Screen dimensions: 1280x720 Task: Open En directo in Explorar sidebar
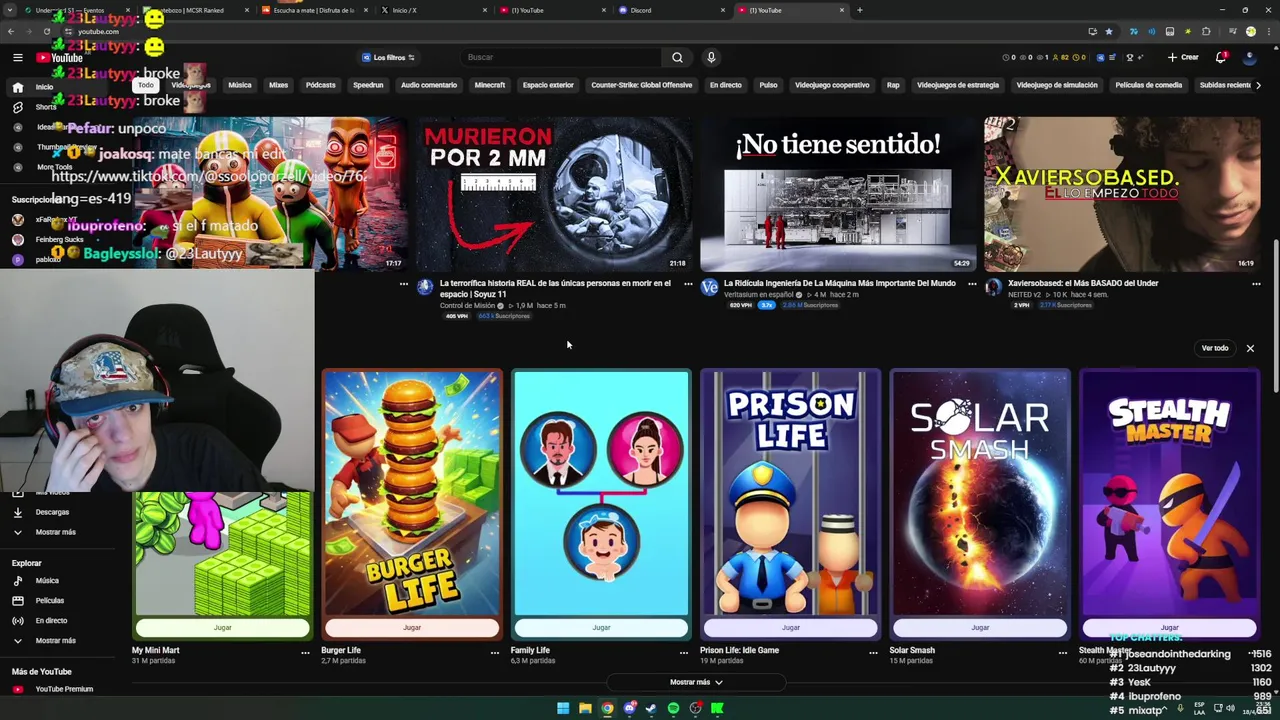[x=51, y=621]
